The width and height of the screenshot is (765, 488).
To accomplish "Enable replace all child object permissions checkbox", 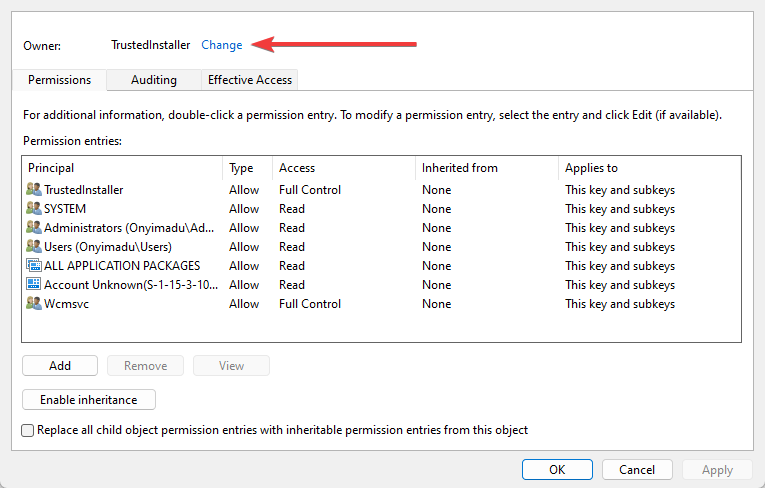I will pyautogui.click(x=28, y=430).
